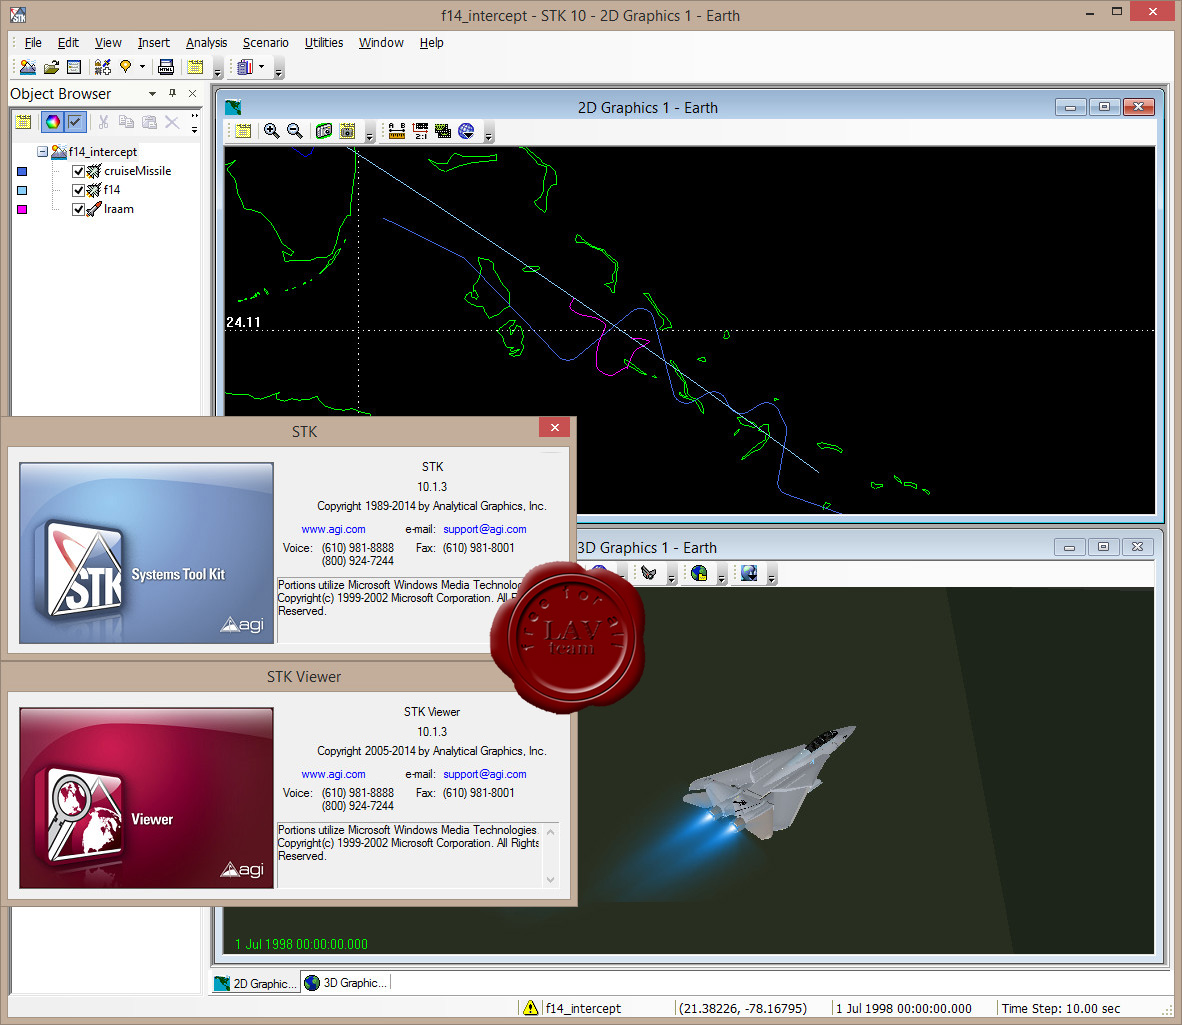Click the New Scenario toolbar icon
Image resolution: width=1182 pixels, height=1025 pixels.
click(x=28, y=67)
